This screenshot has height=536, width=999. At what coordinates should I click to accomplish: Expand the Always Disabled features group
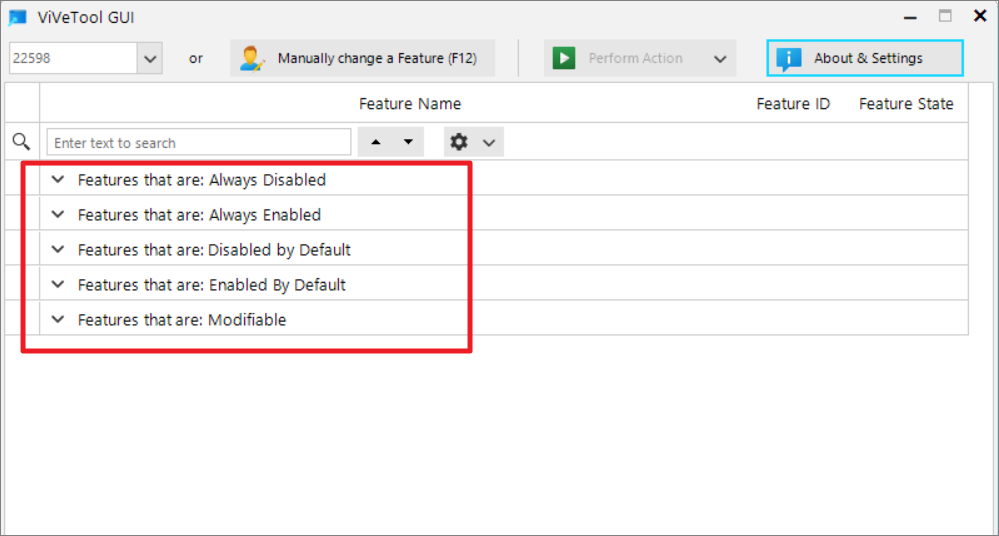pyautogui.click(x=58, y=180)
